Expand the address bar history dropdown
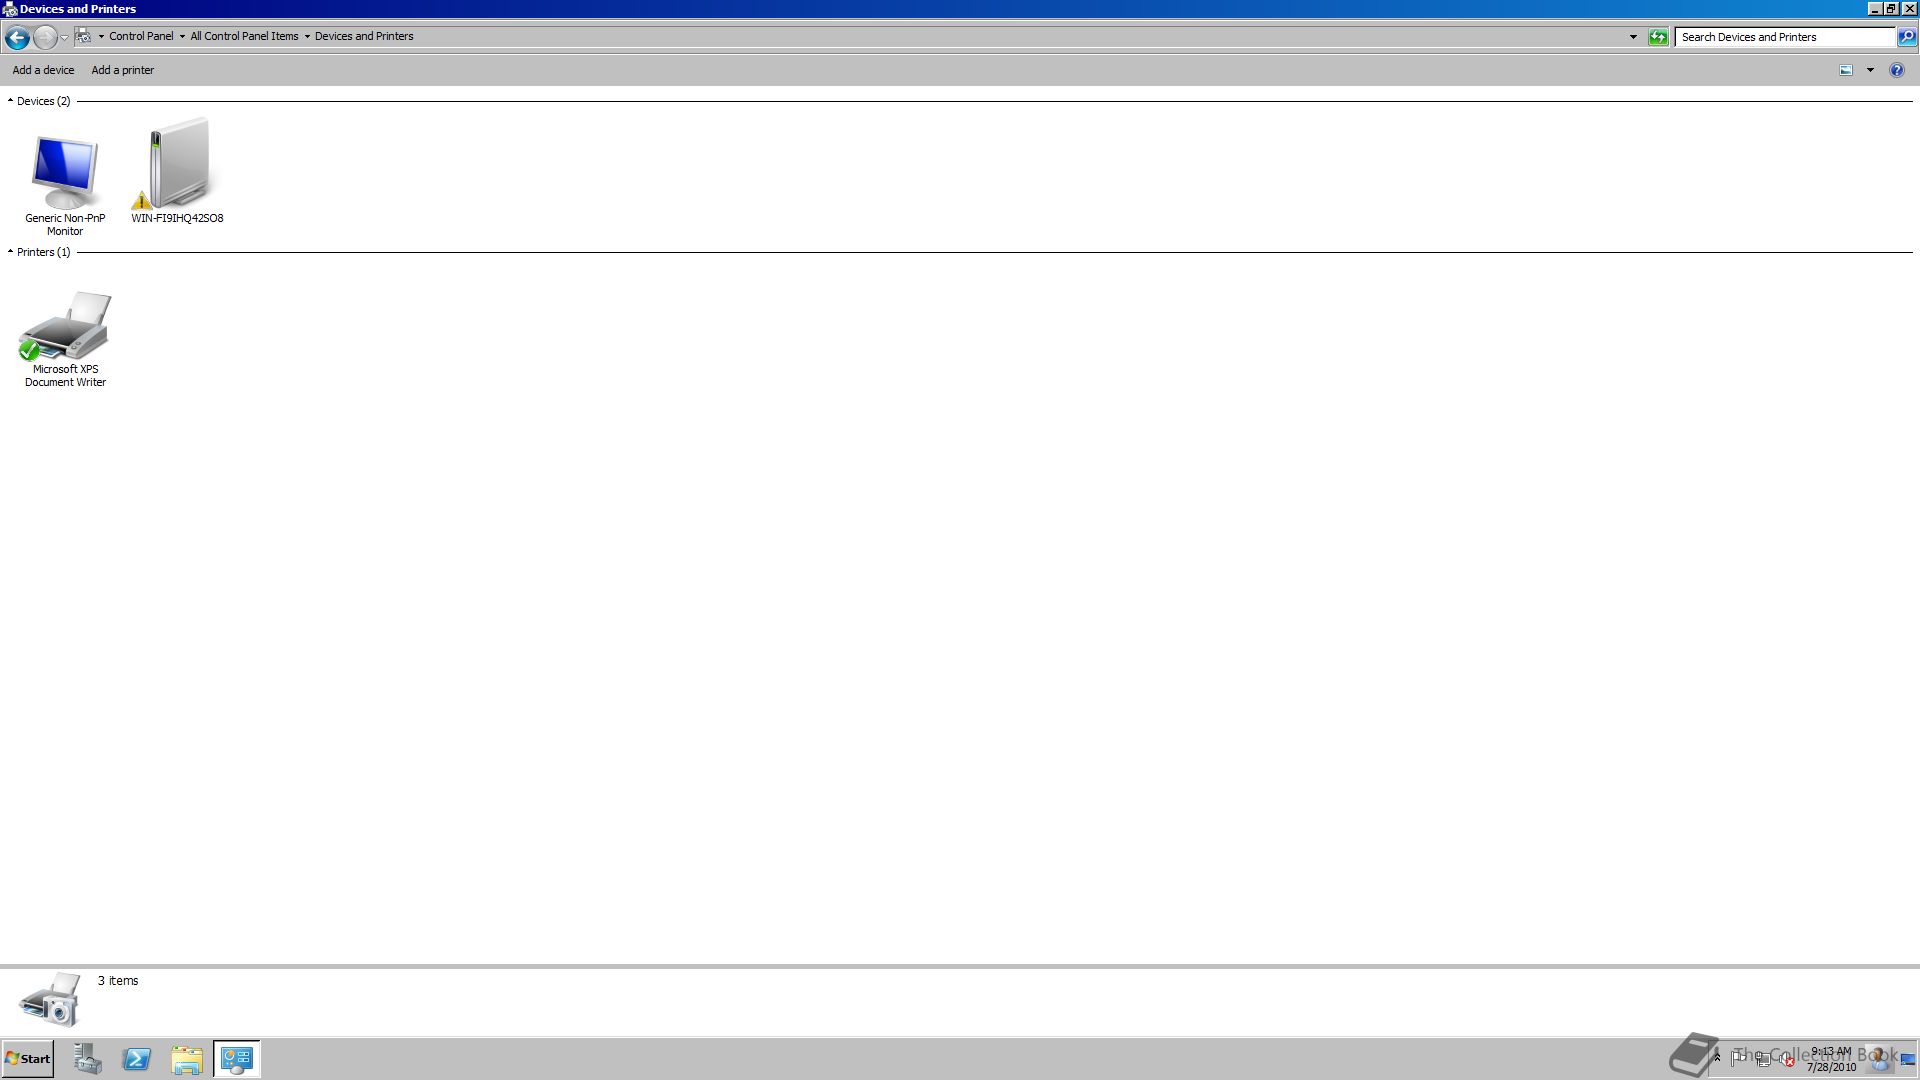This screenshot has height=1080, width=1920. coord(1633,37)
